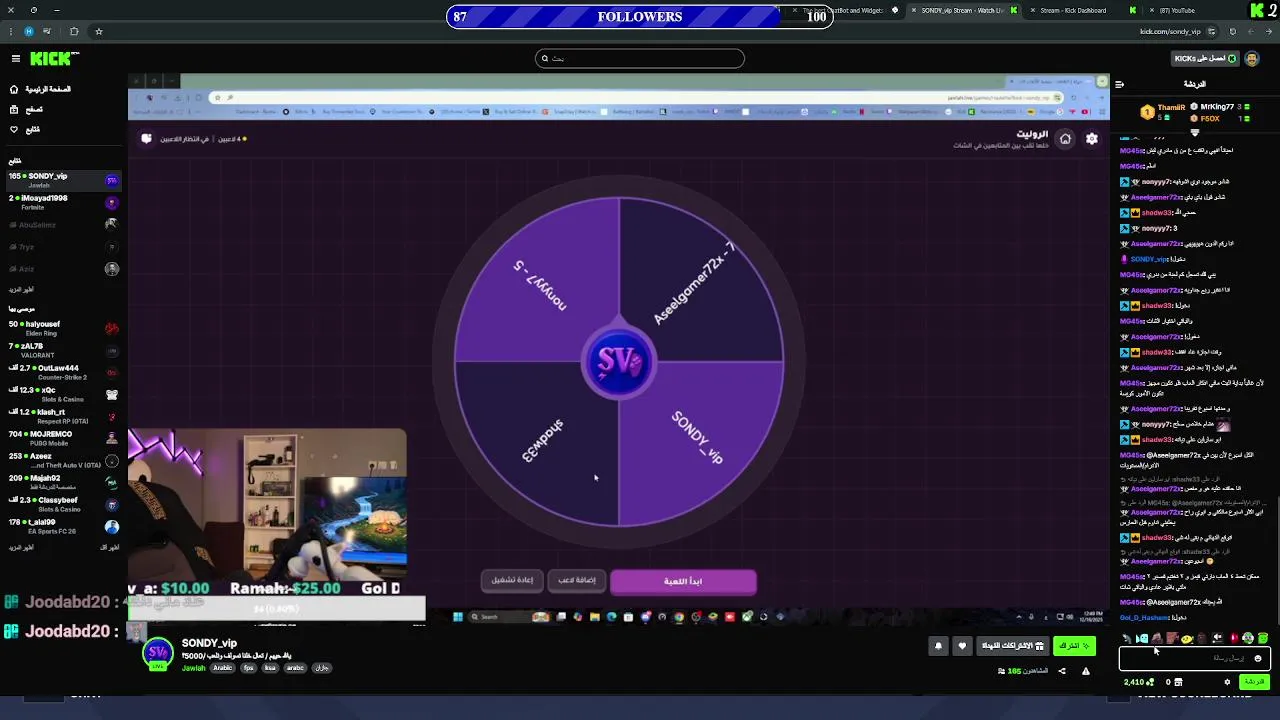Screen dimensions: 1280x720
Task: Click the roulette settings gear icon
Action: point(1092,139)
